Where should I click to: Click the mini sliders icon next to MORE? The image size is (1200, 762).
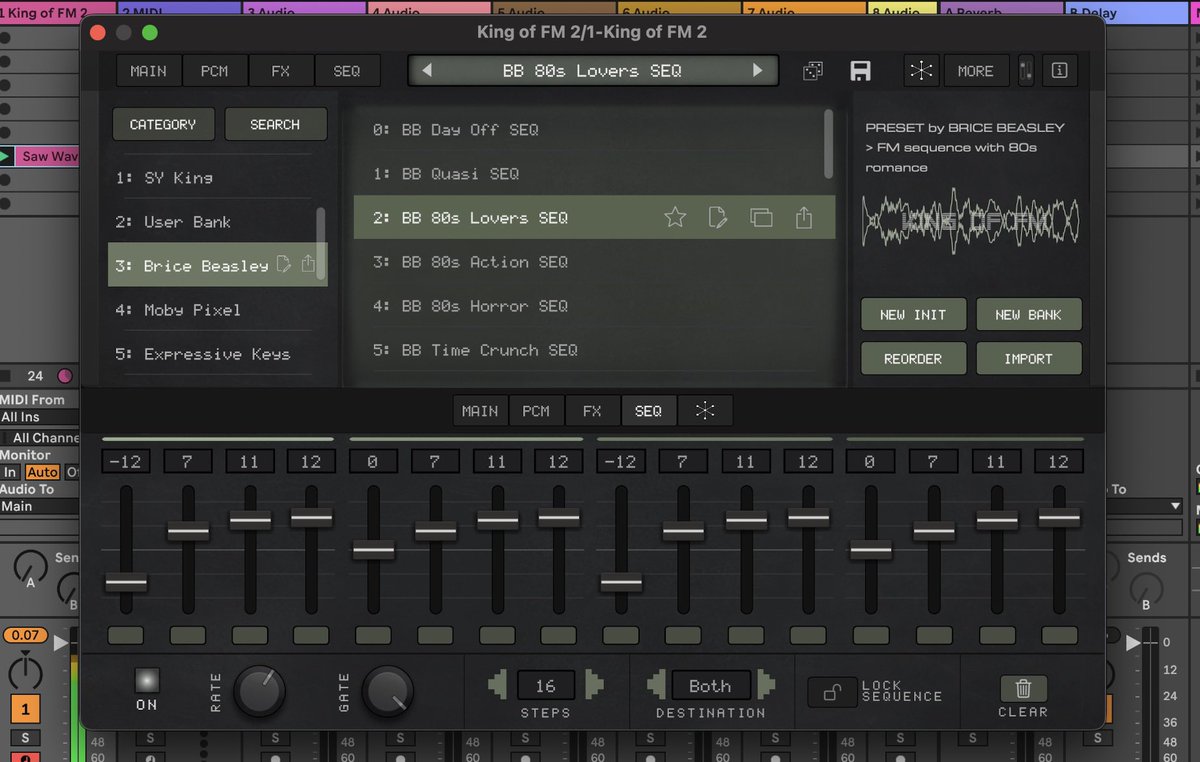point(1024,71)
